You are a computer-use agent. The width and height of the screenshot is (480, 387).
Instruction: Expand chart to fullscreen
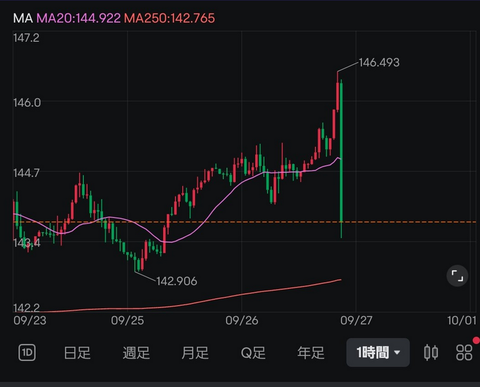(x=457, y=276)
